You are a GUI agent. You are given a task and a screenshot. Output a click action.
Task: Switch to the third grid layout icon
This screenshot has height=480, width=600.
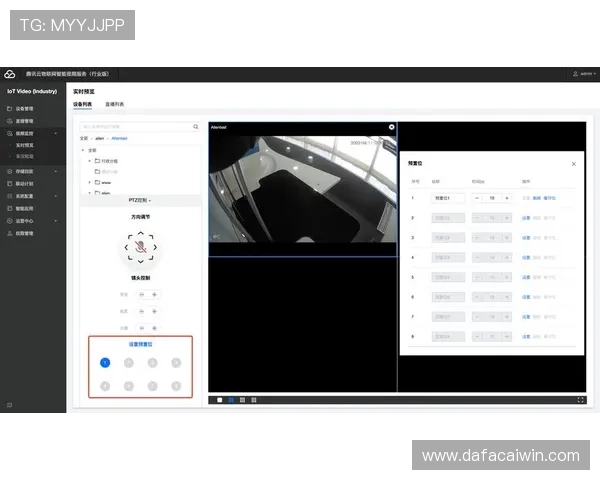coord(242,400)
